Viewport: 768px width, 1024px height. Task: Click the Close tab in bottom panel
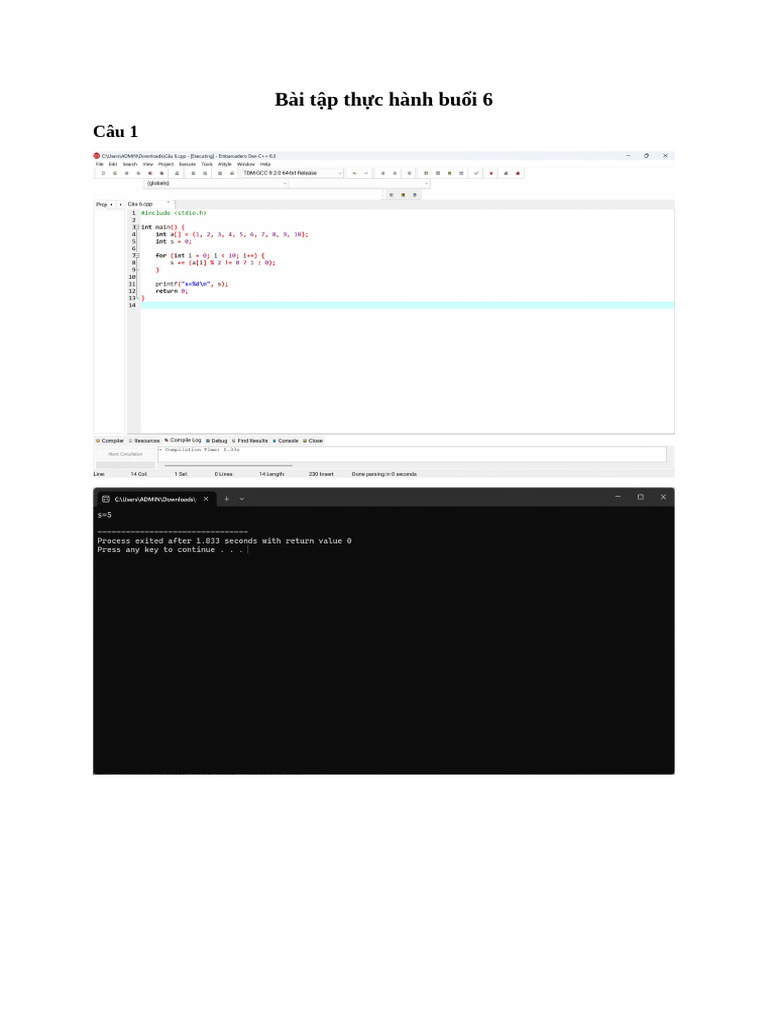pos(313,441)
